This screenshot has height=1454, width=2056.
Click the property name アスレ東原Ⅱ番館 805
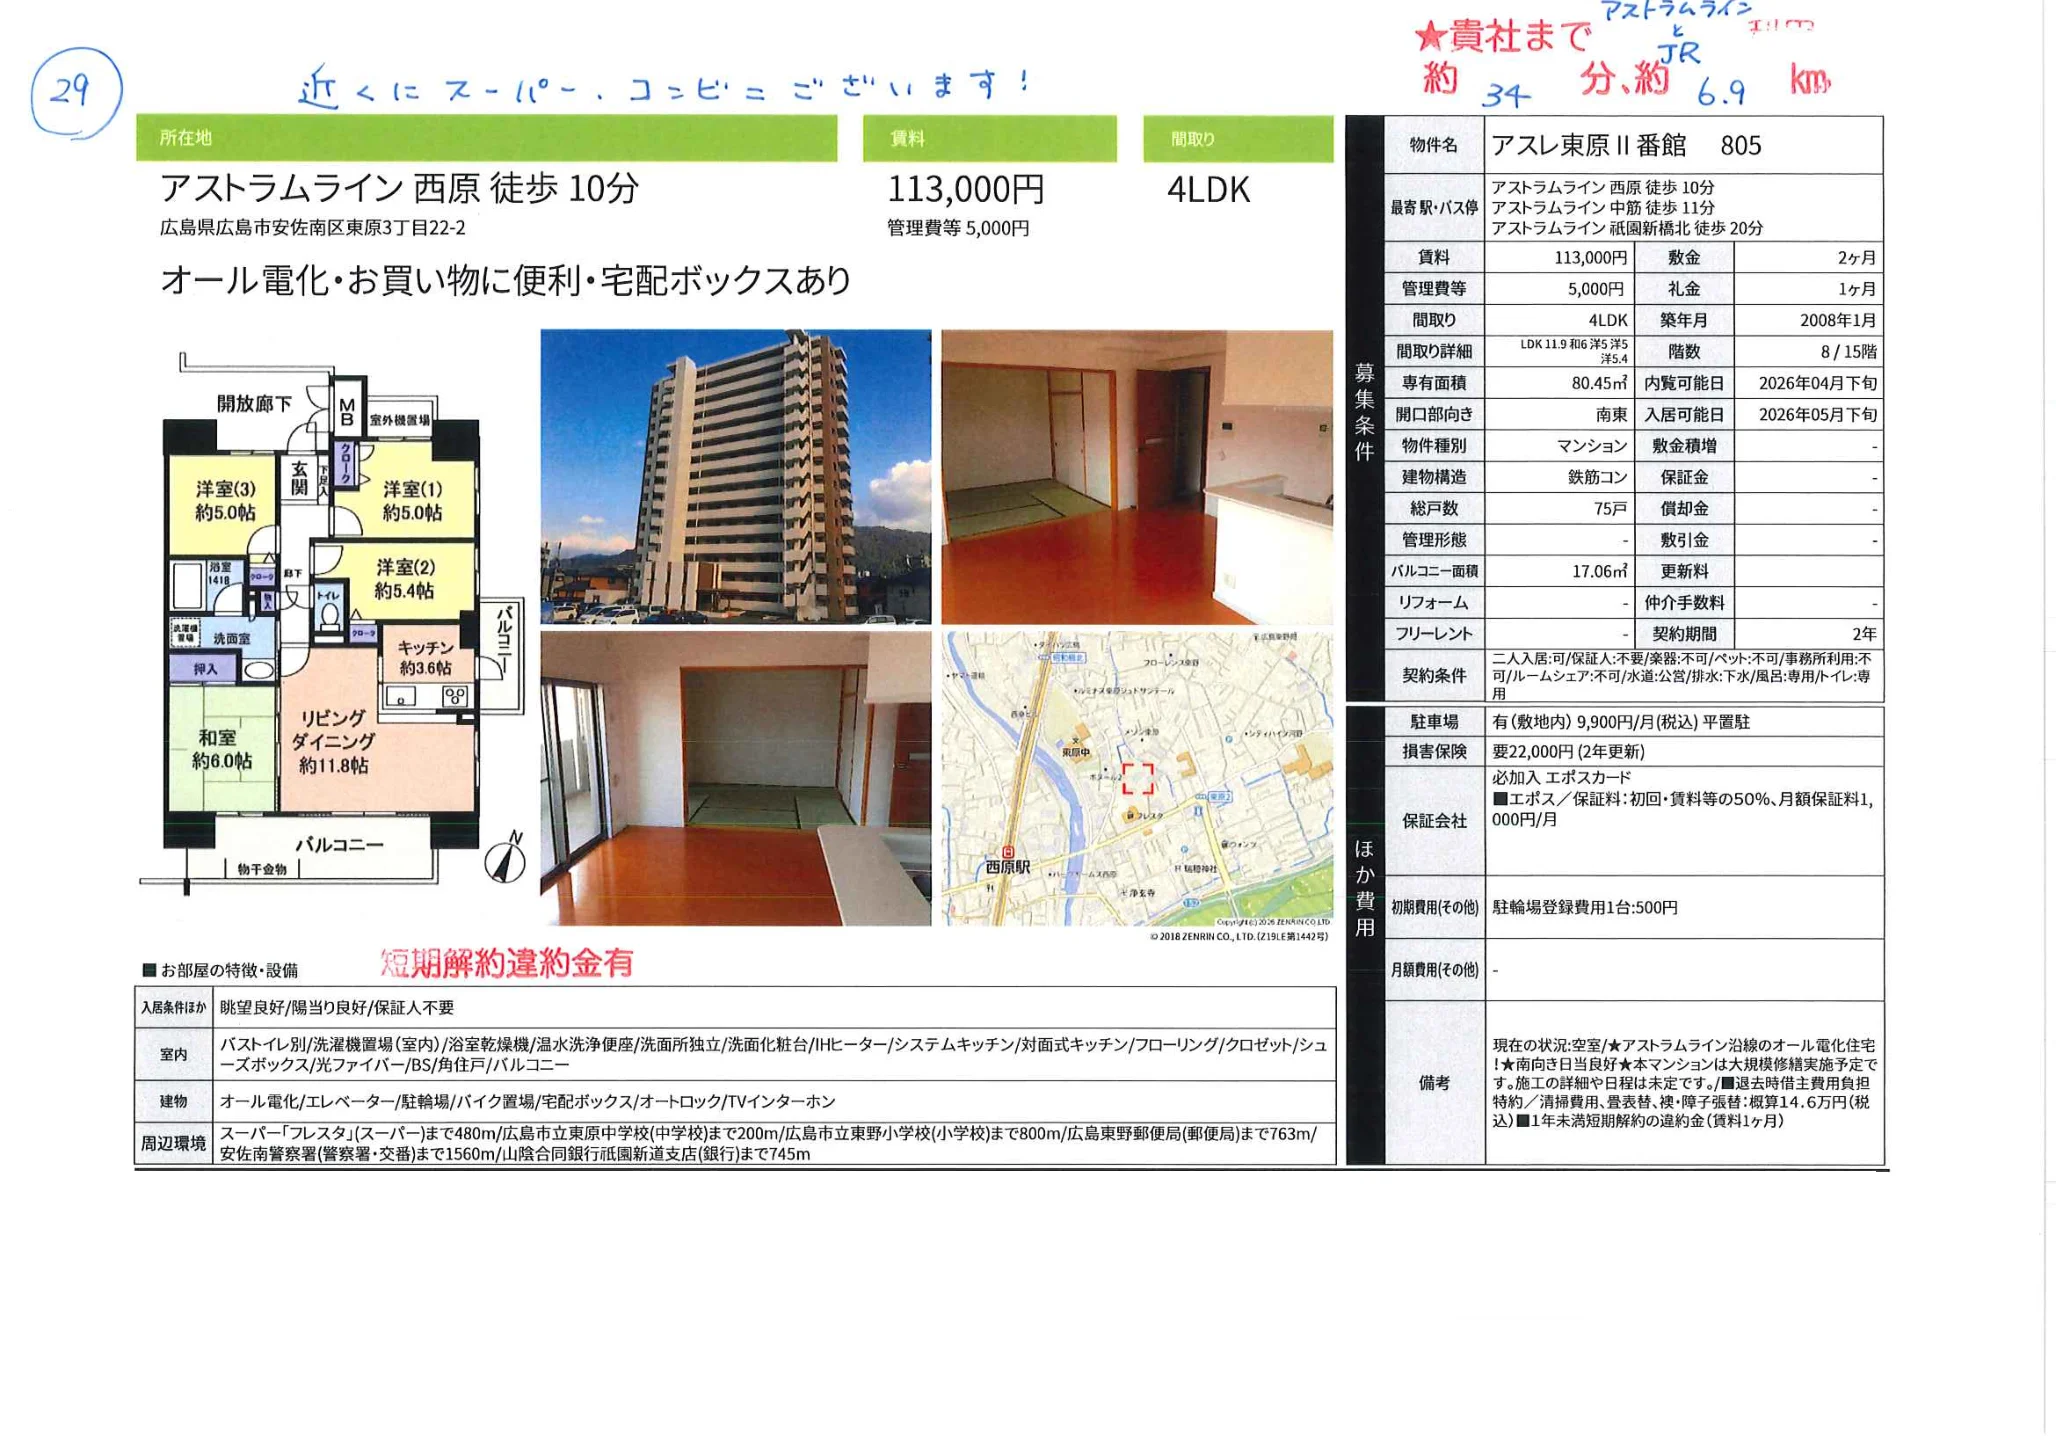coord(1626,146)
